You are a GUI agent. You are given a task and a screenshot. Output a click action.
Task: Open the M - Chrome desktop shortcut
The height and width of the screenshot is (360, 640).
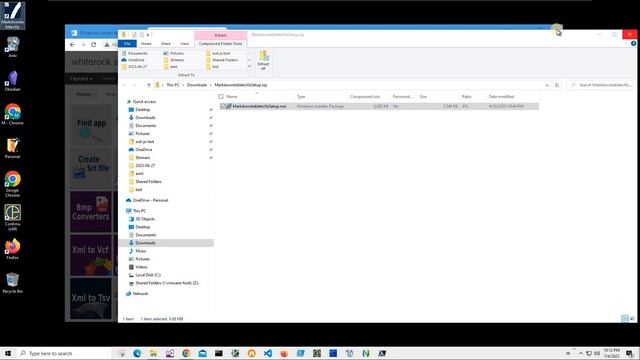13,114
